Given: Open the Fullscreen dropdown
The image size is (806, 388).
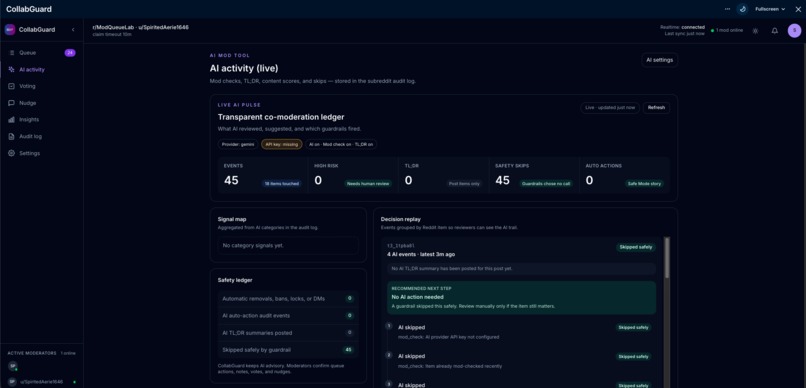Looking at the screenshot, I should 770,9.
